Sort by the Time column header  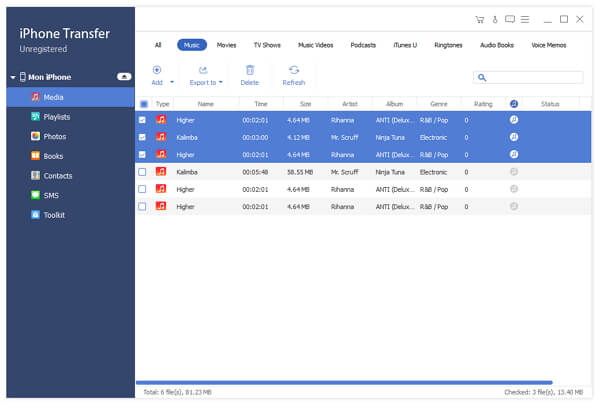[x=261, y=104]
